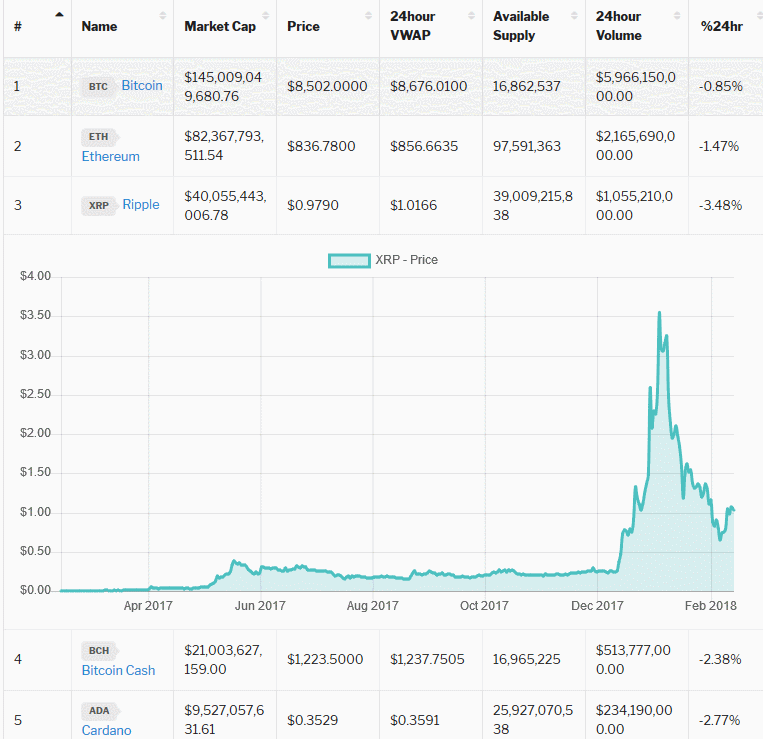Click Bitcoin Cash supply value 16,965,225
Viewport: 763px width, 739px height.
point(527,659)
